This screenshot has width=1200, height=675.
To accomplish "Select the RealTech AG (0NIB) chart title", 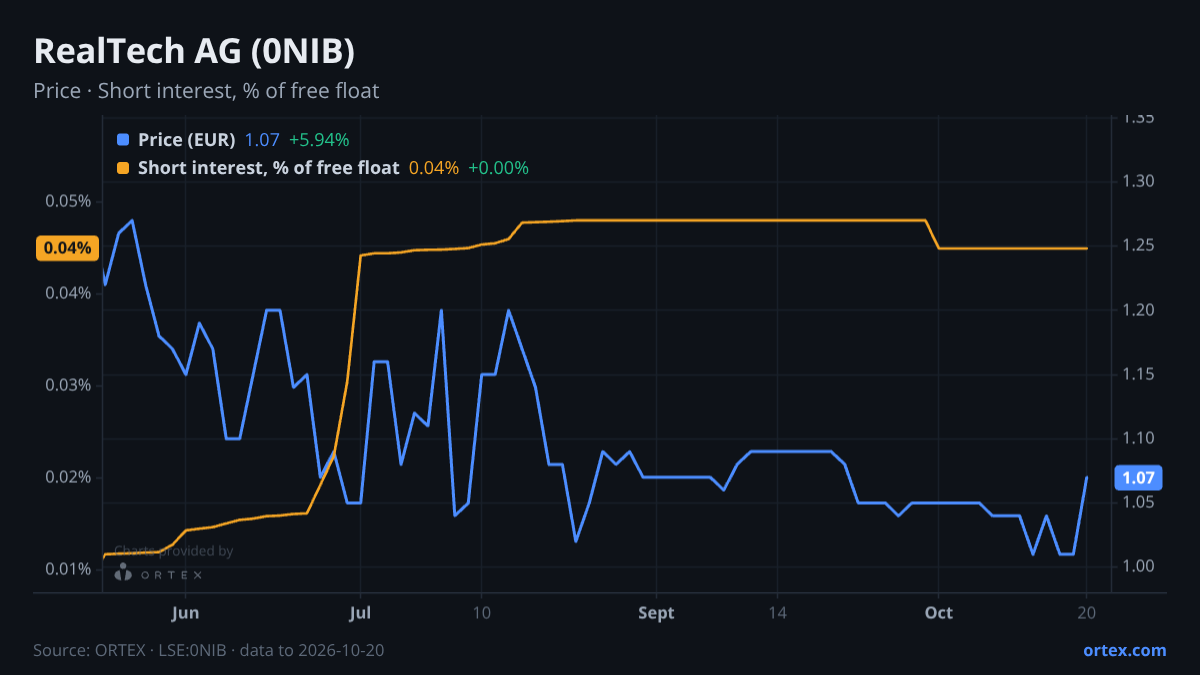I will (x=194, y=51).
